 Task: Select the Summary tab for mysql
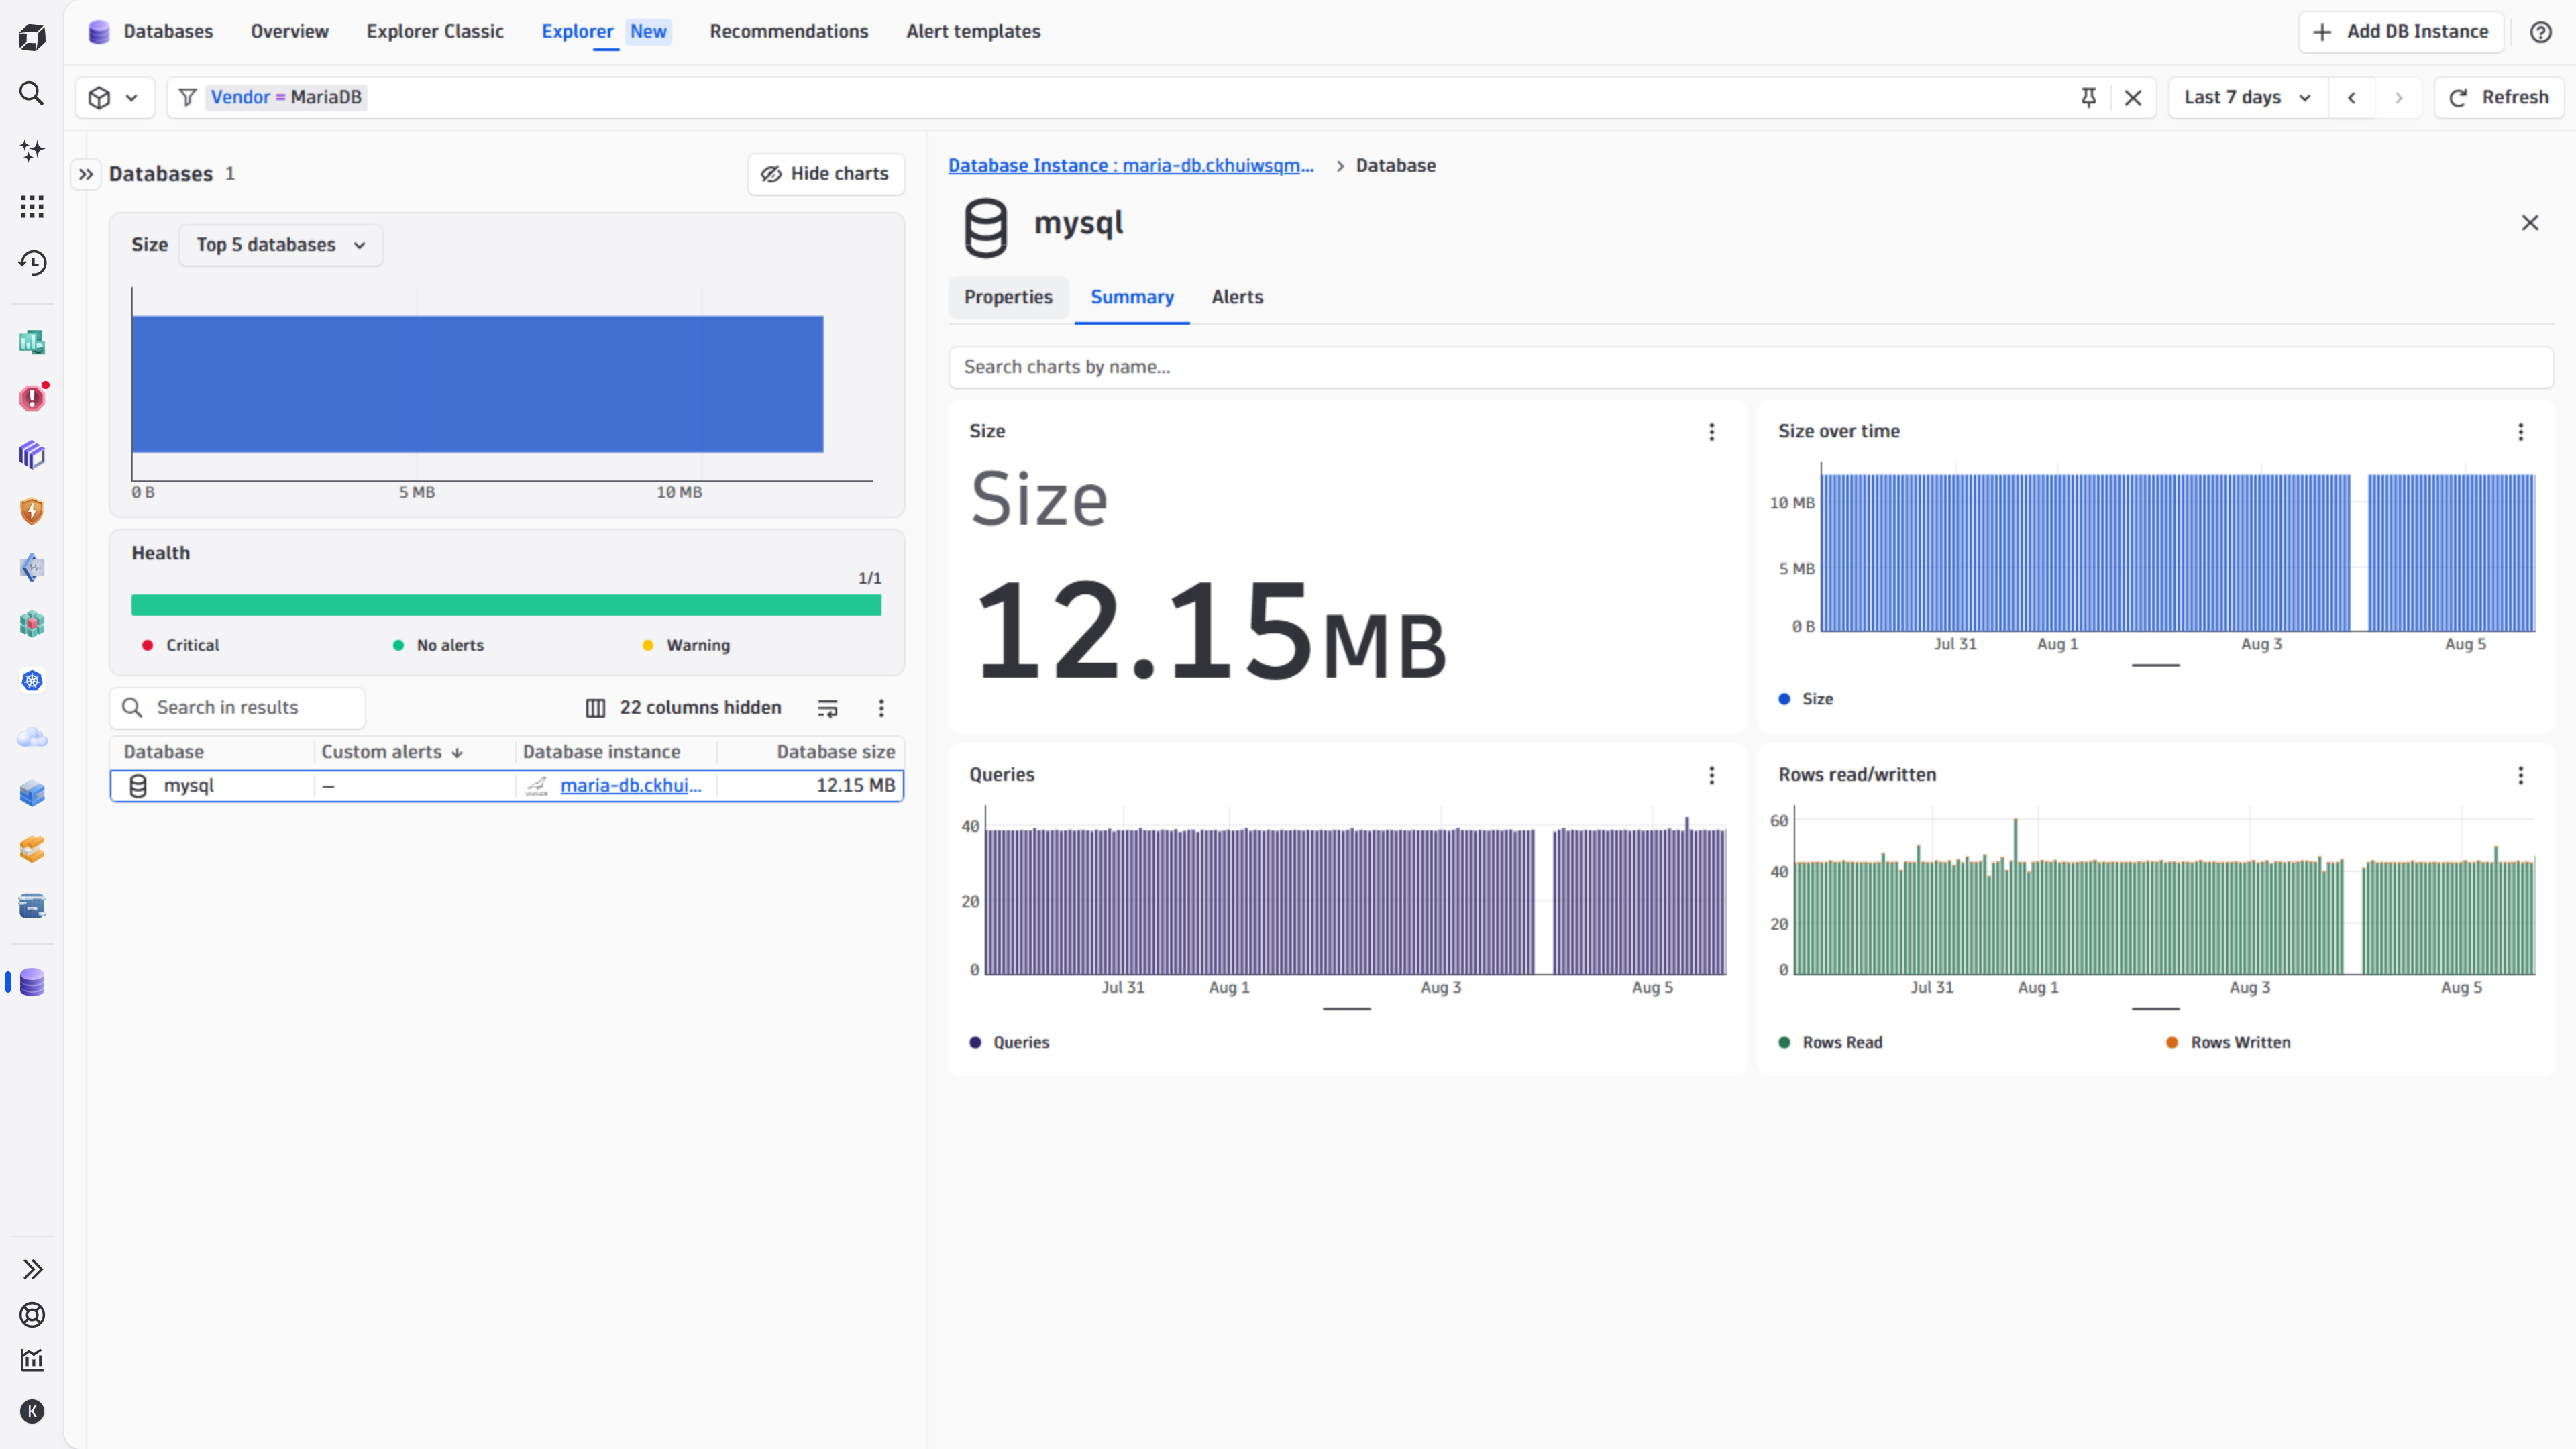(x=1132, y=297)
